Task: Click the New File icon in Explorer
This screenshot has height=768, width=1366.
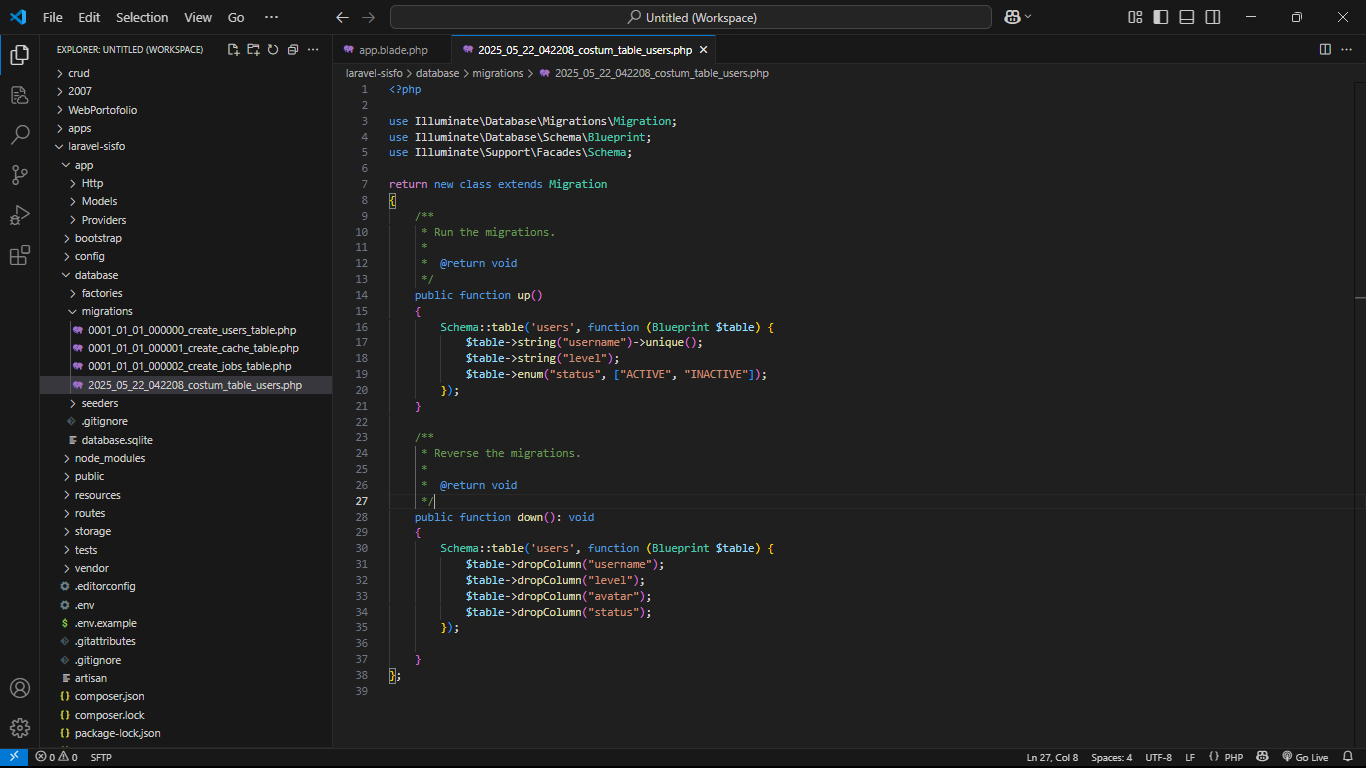Action: [233, 49]
